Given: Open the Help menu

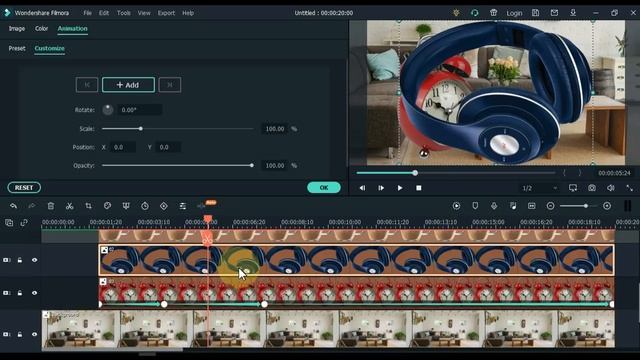Looking at the screenshot, I should tap(188, 13).
